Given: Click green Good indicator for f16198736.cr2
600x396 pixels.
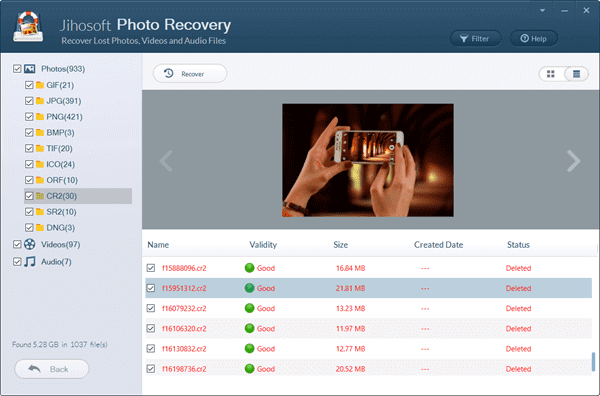Looking at the screenshot, I should click(x=249, y=369).
